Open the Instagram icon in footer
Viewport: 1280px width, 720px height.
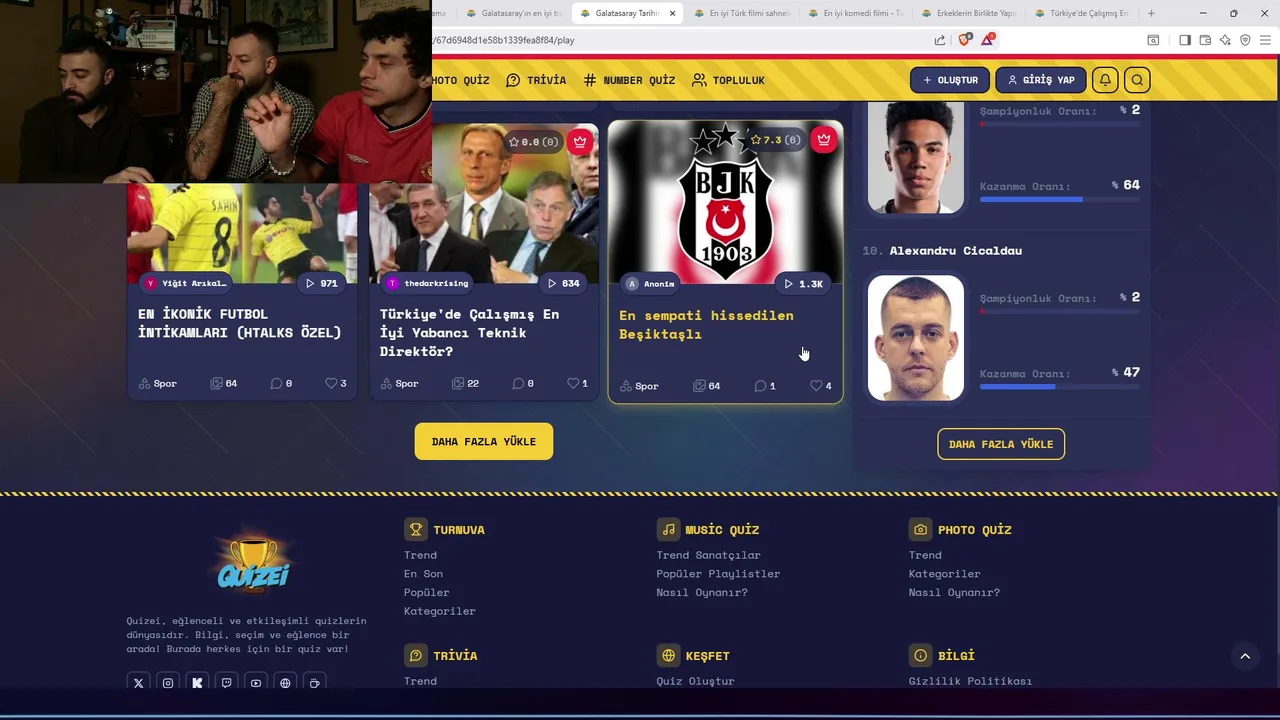pos(168,683)
